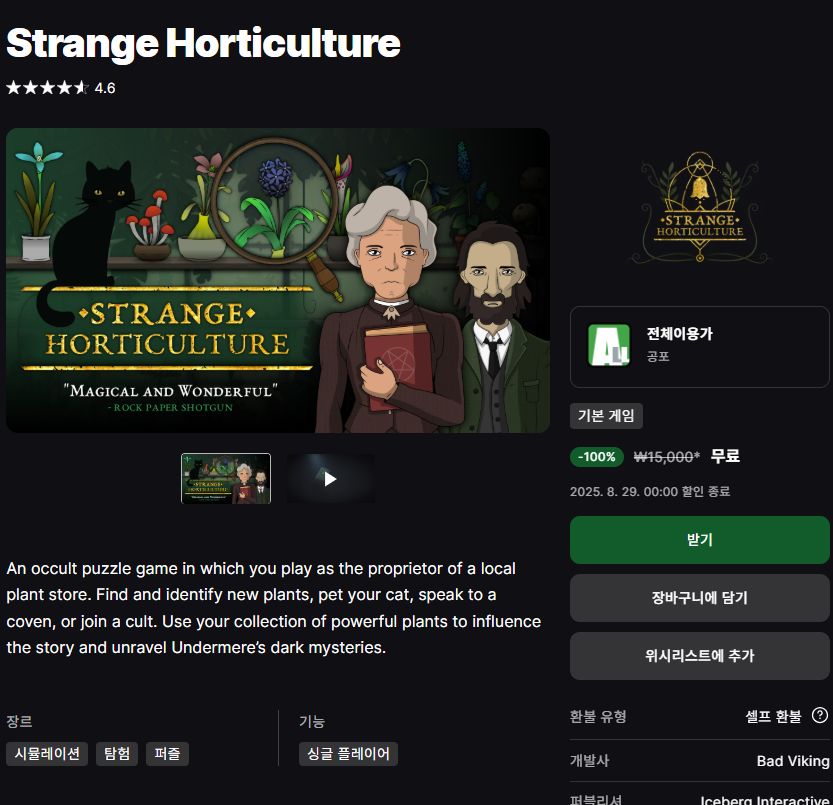833x805 pixels.
Task: Click the main hero artwork image
Action: (x=278, y=280)
